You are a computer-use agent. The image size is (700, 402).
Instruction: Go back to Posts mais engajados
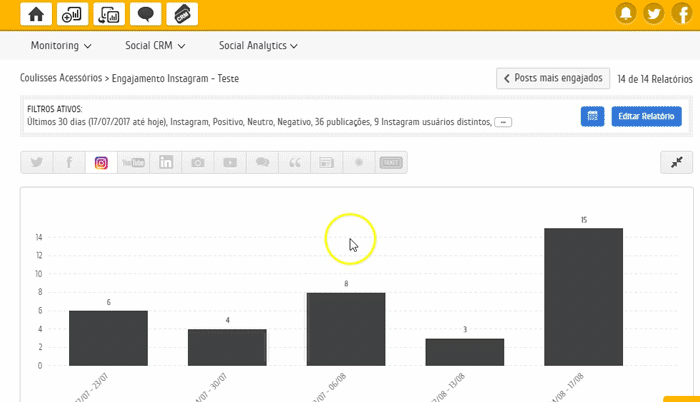click(552, 78)
